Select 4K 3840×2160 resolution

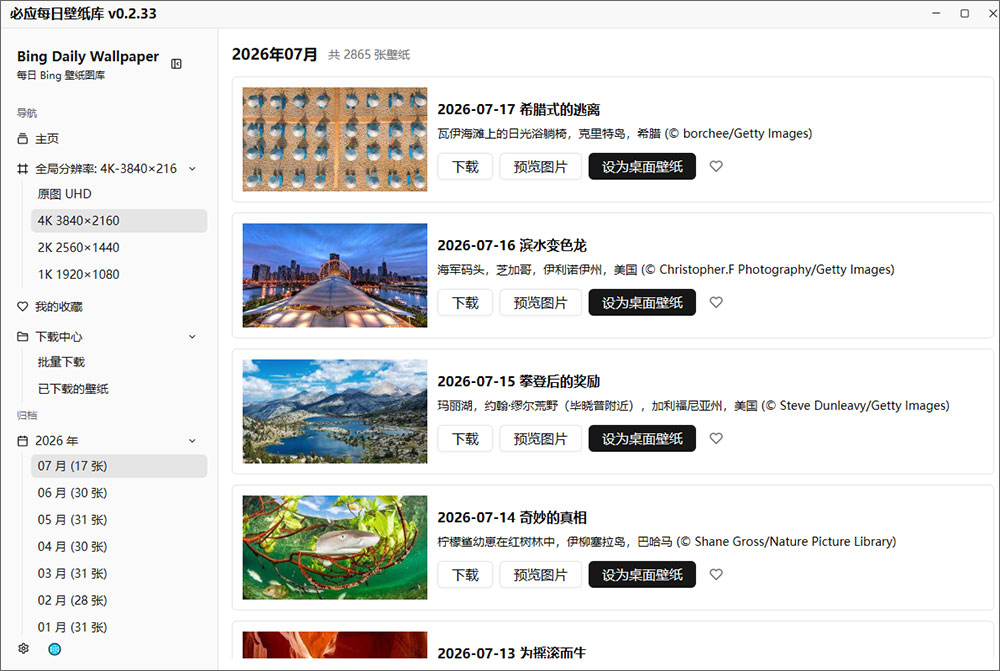coord(119,221)
